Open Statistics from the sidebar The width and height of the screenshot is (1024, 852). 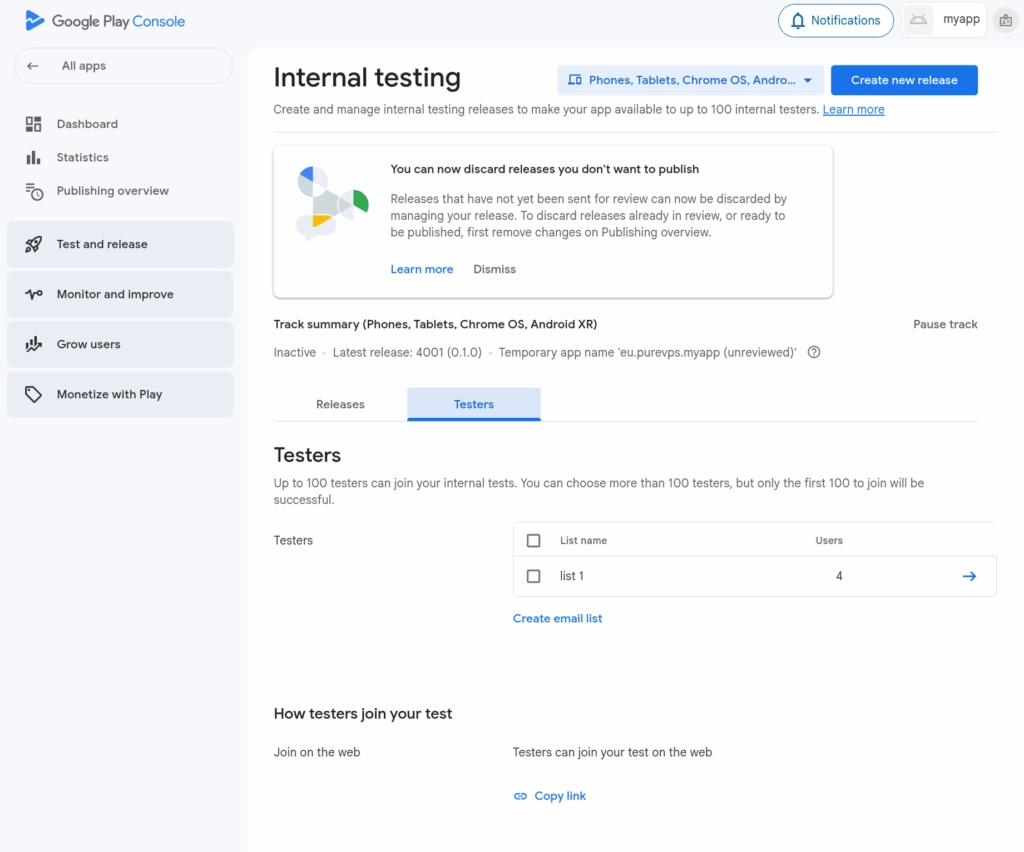tap(82, 157)
